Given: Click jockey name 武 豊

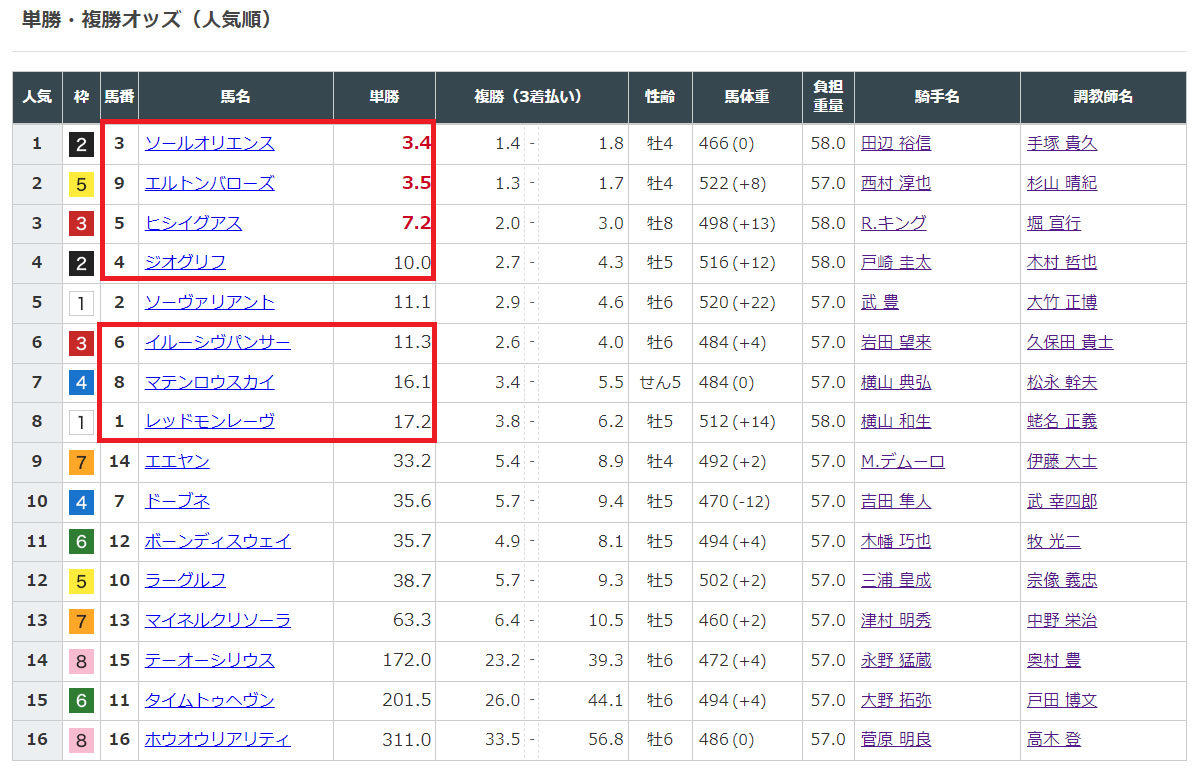Looking at the screenshot, I should click(x=879, y=302).
